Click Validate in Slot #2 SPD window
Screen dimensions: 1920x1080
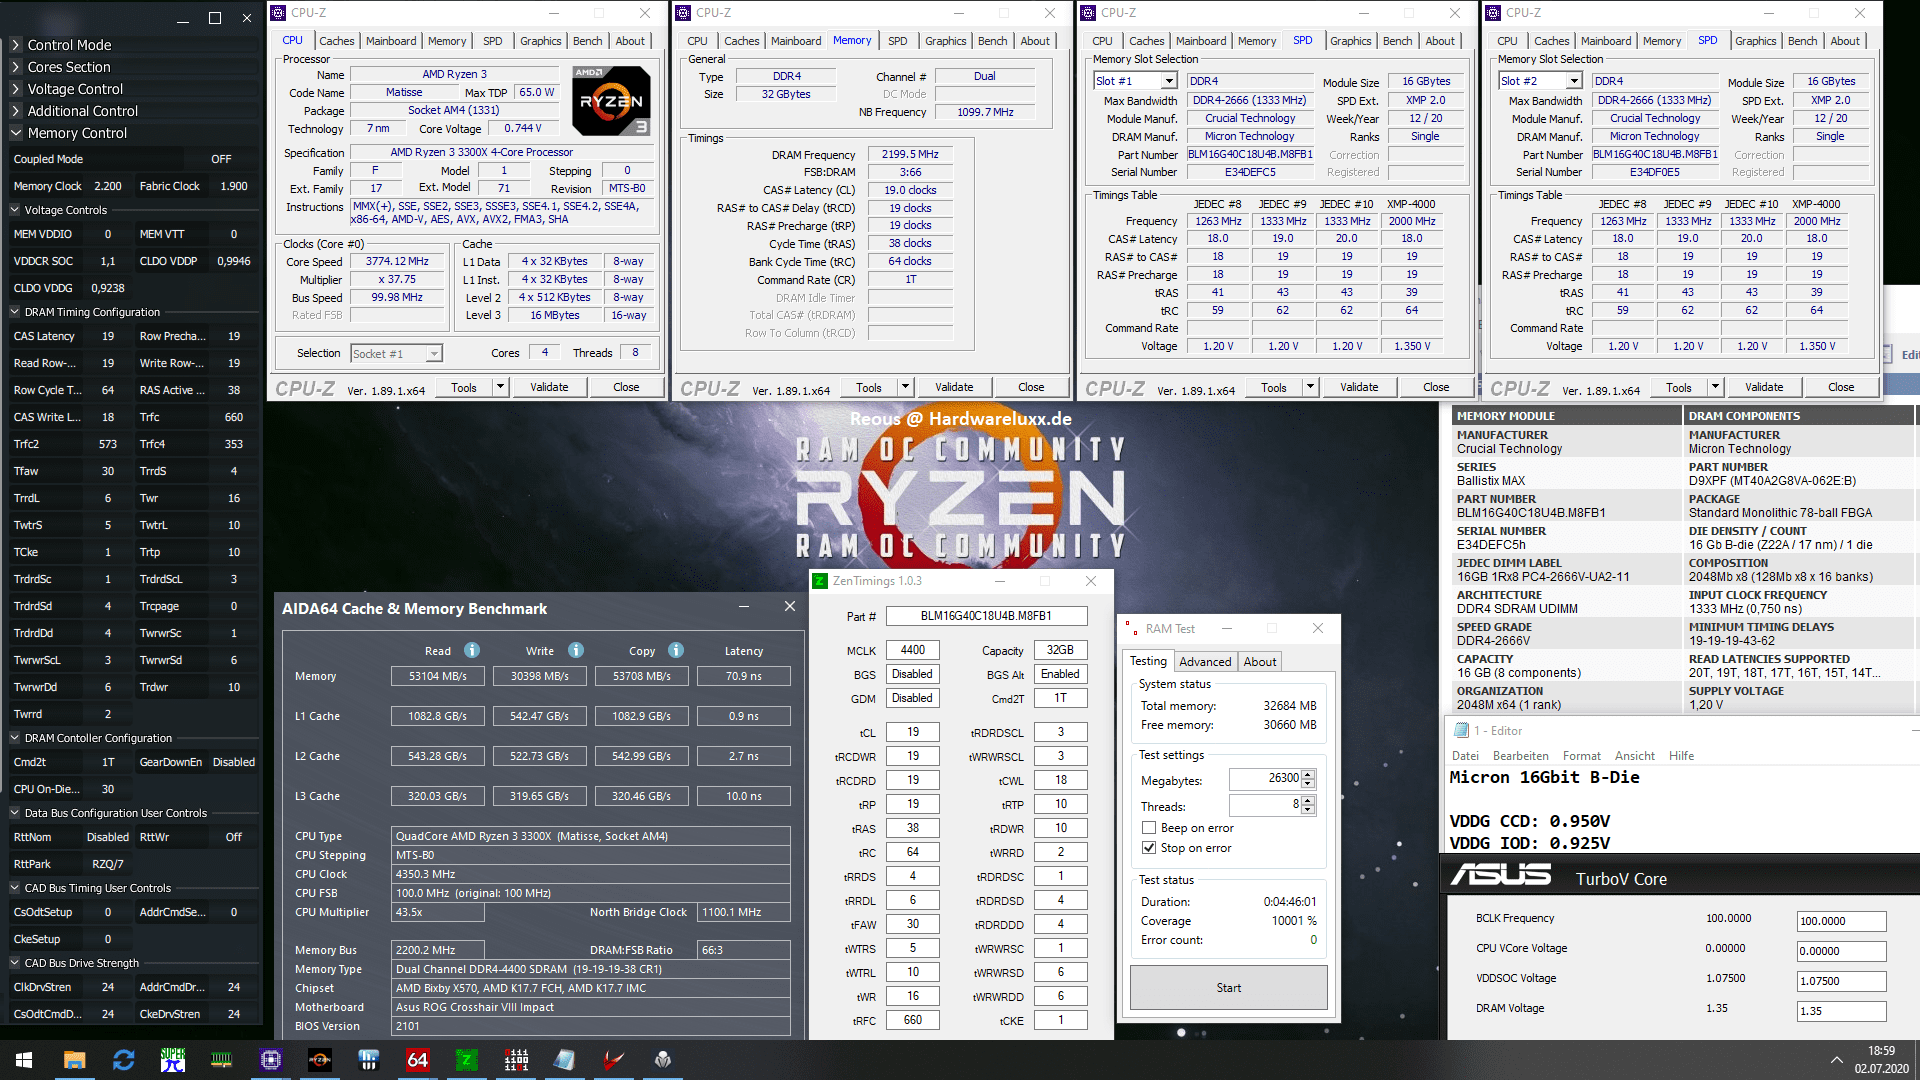point(1764,387)
